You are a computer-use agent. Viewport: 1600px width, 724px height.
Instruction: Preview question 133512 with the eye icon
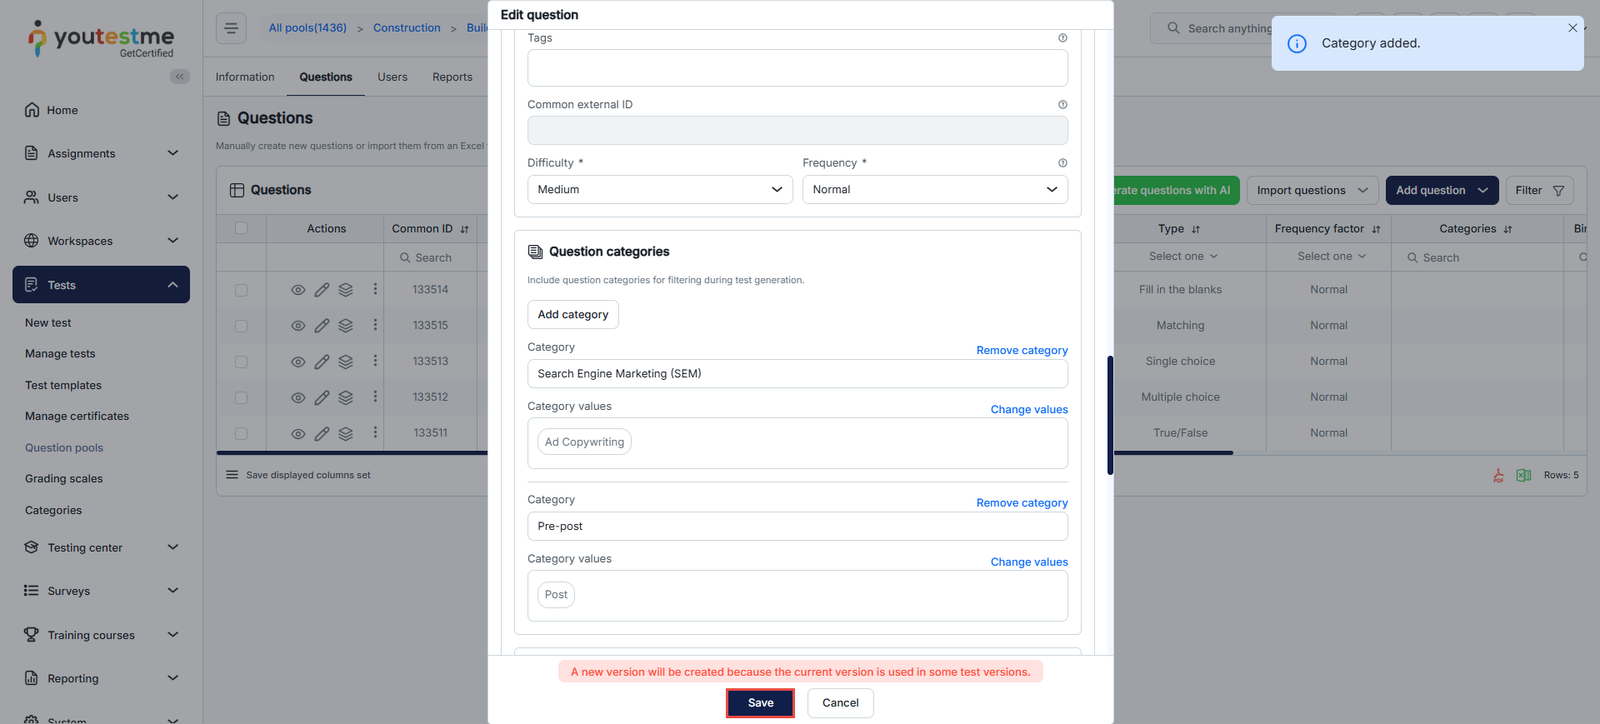(x=298, y=398)
